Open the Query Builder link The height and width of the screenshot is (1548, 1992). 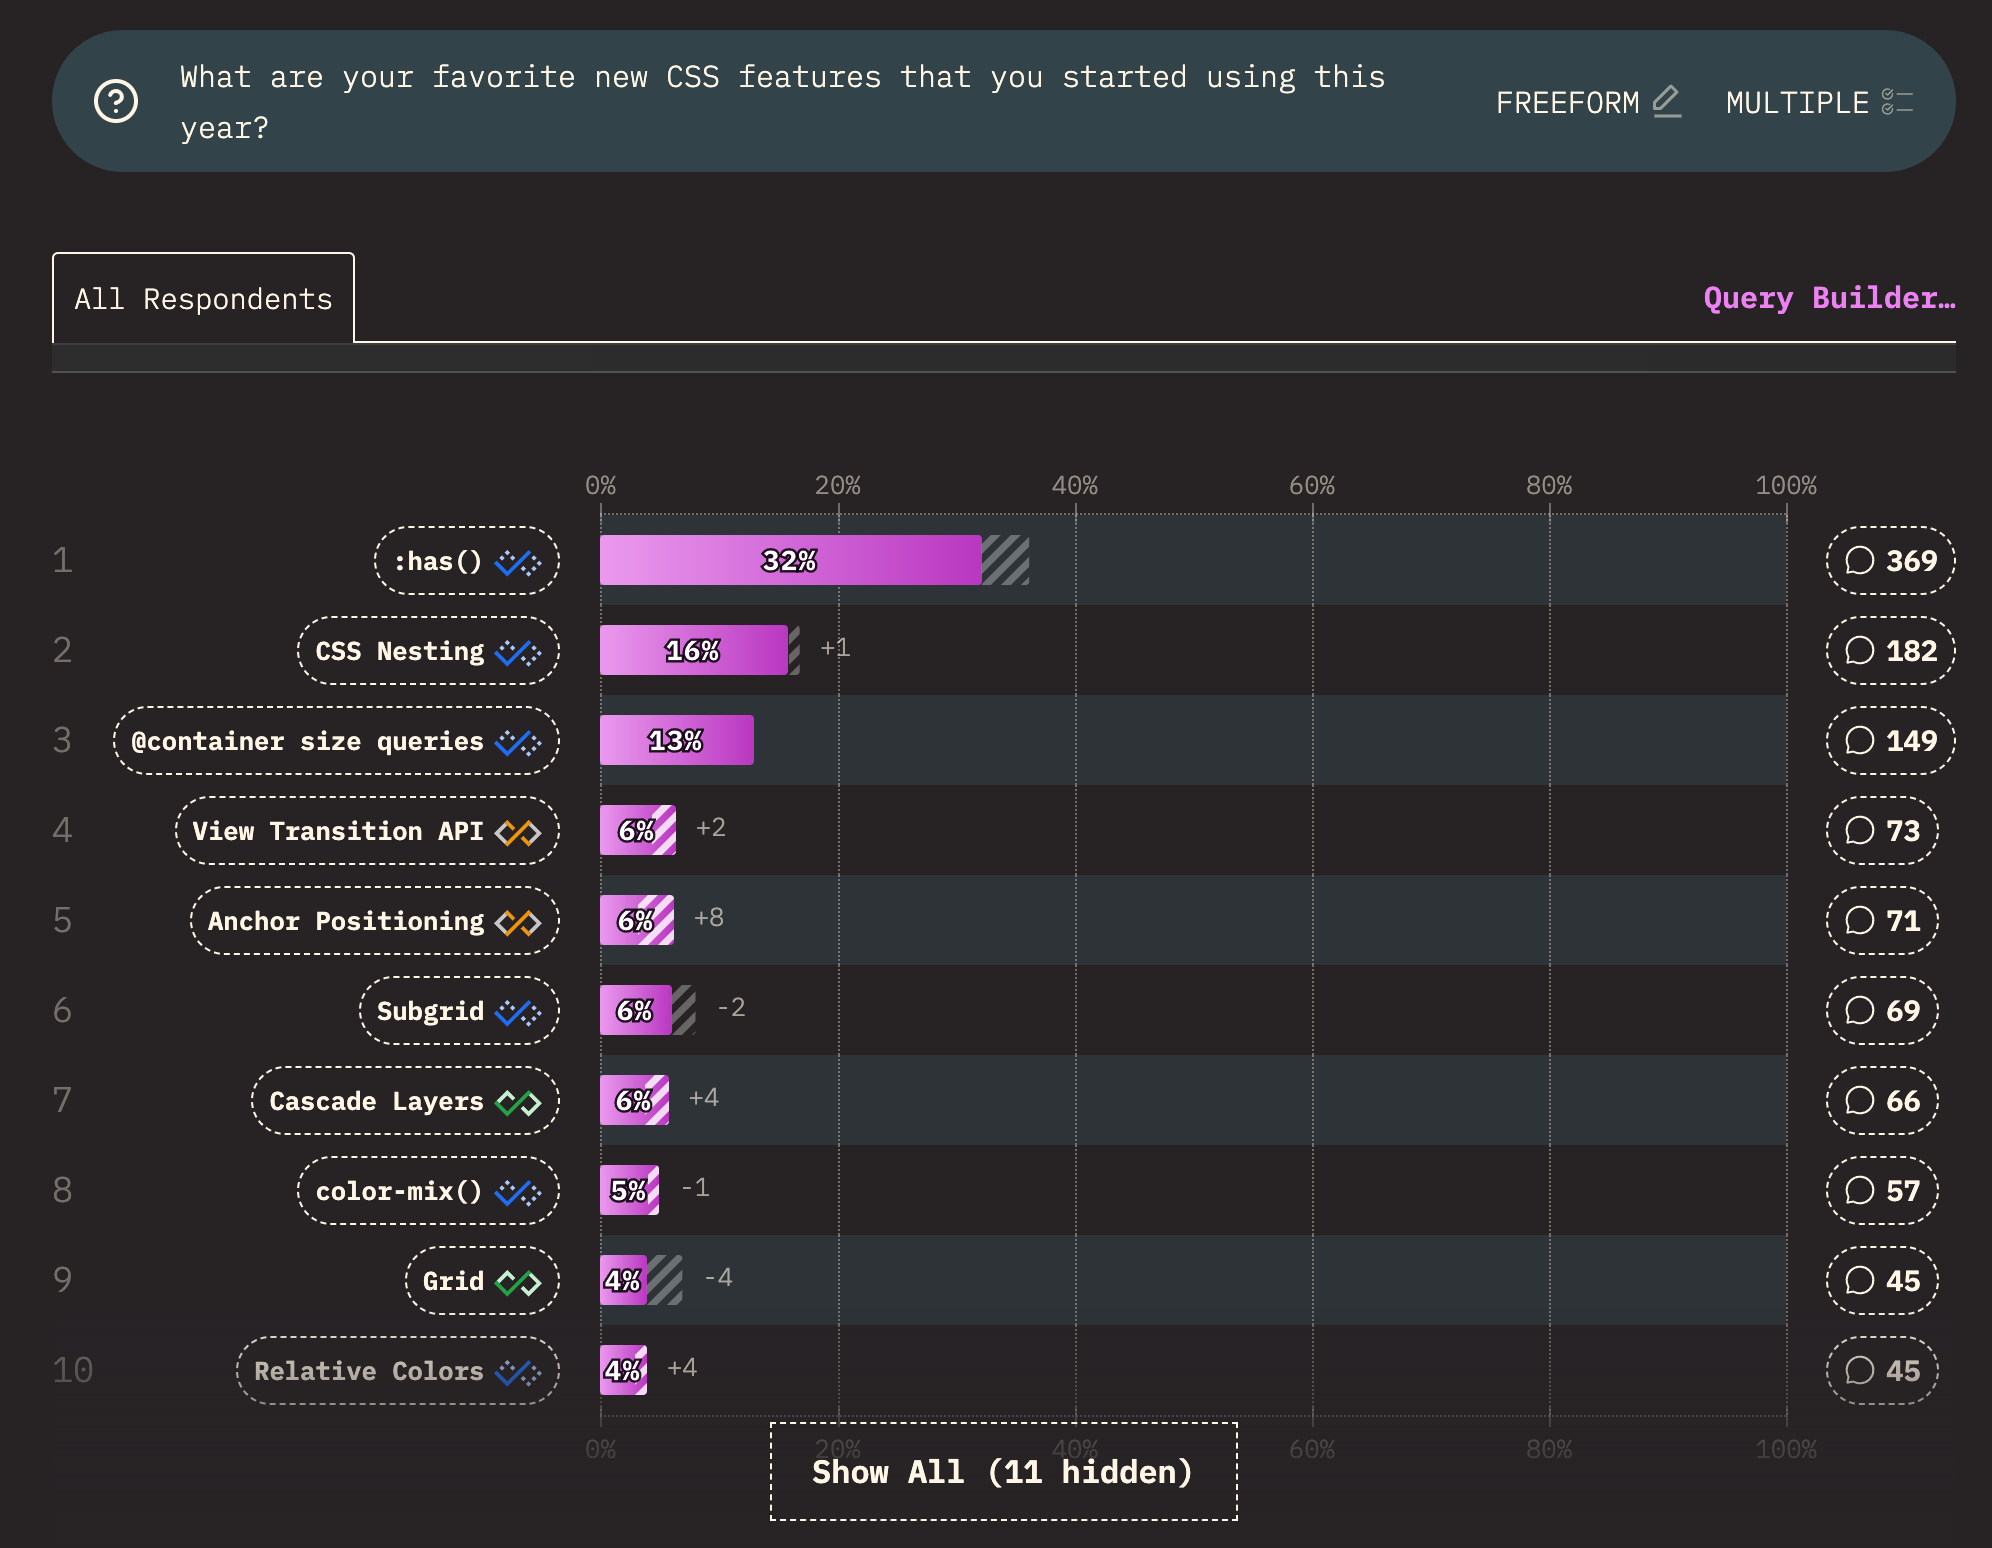pyautogui.click(x=1829, y=298)
